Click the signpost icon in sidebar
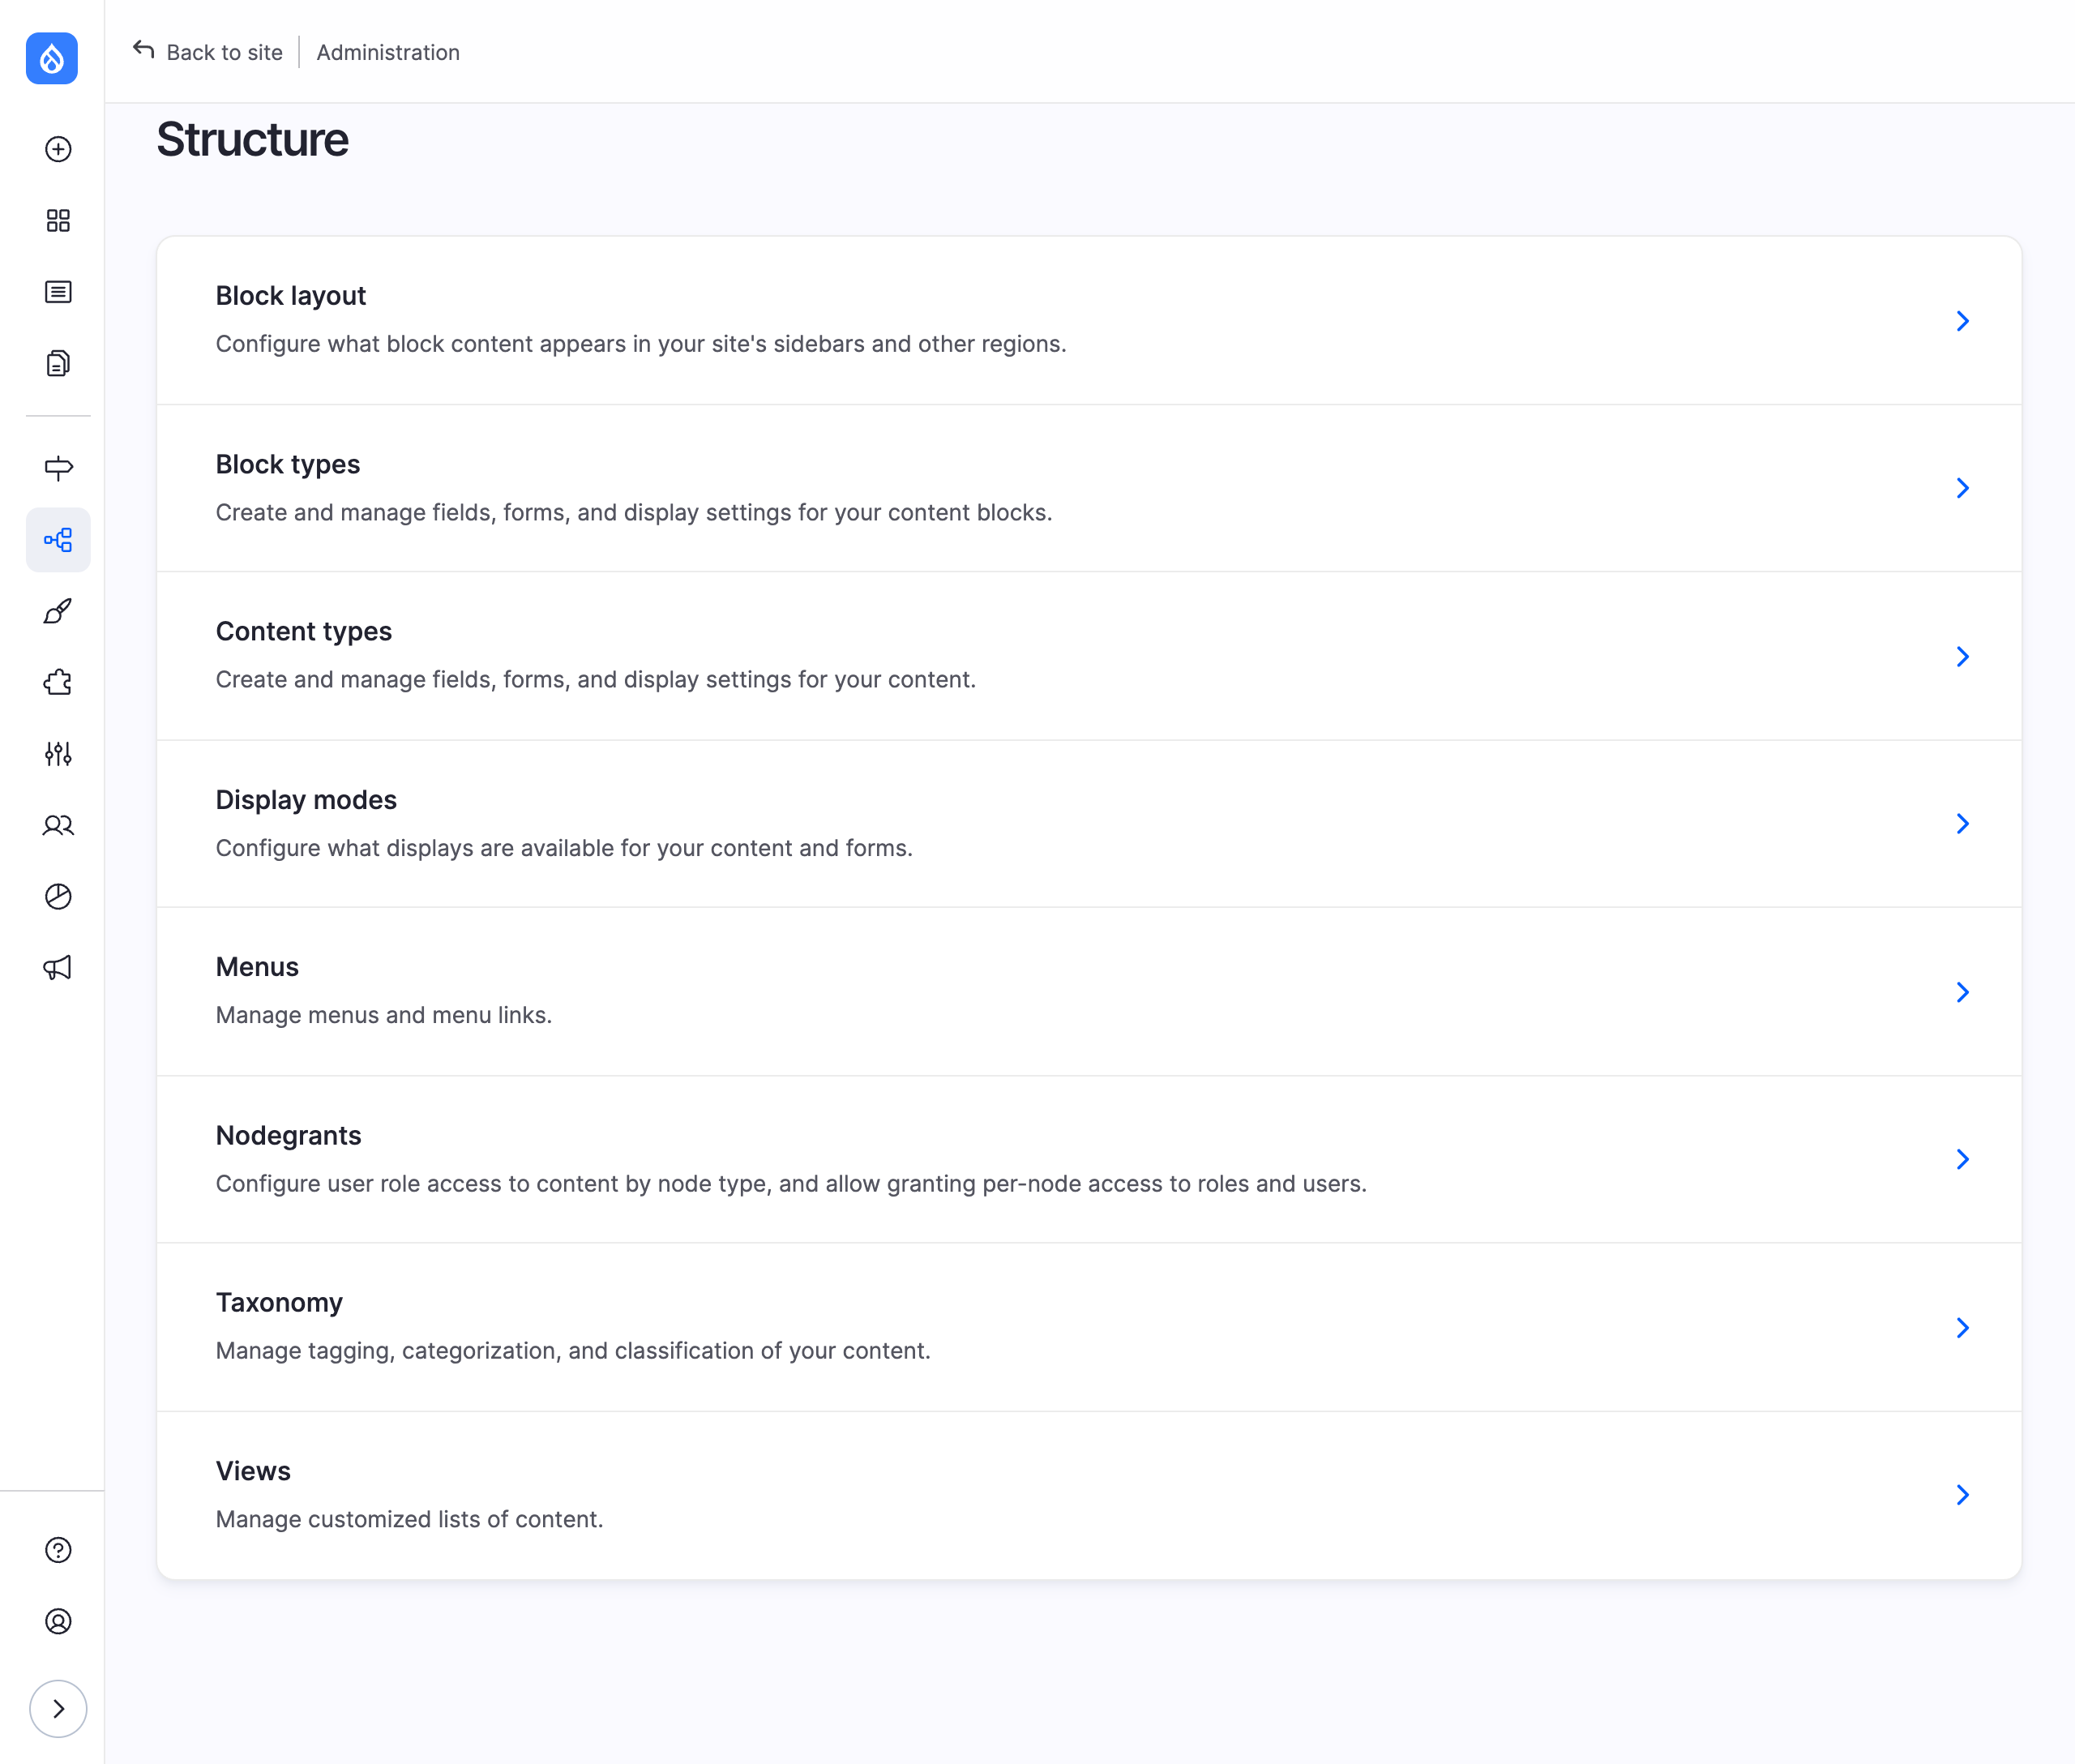2075x1764 pixels. click(x=58, y=468)
